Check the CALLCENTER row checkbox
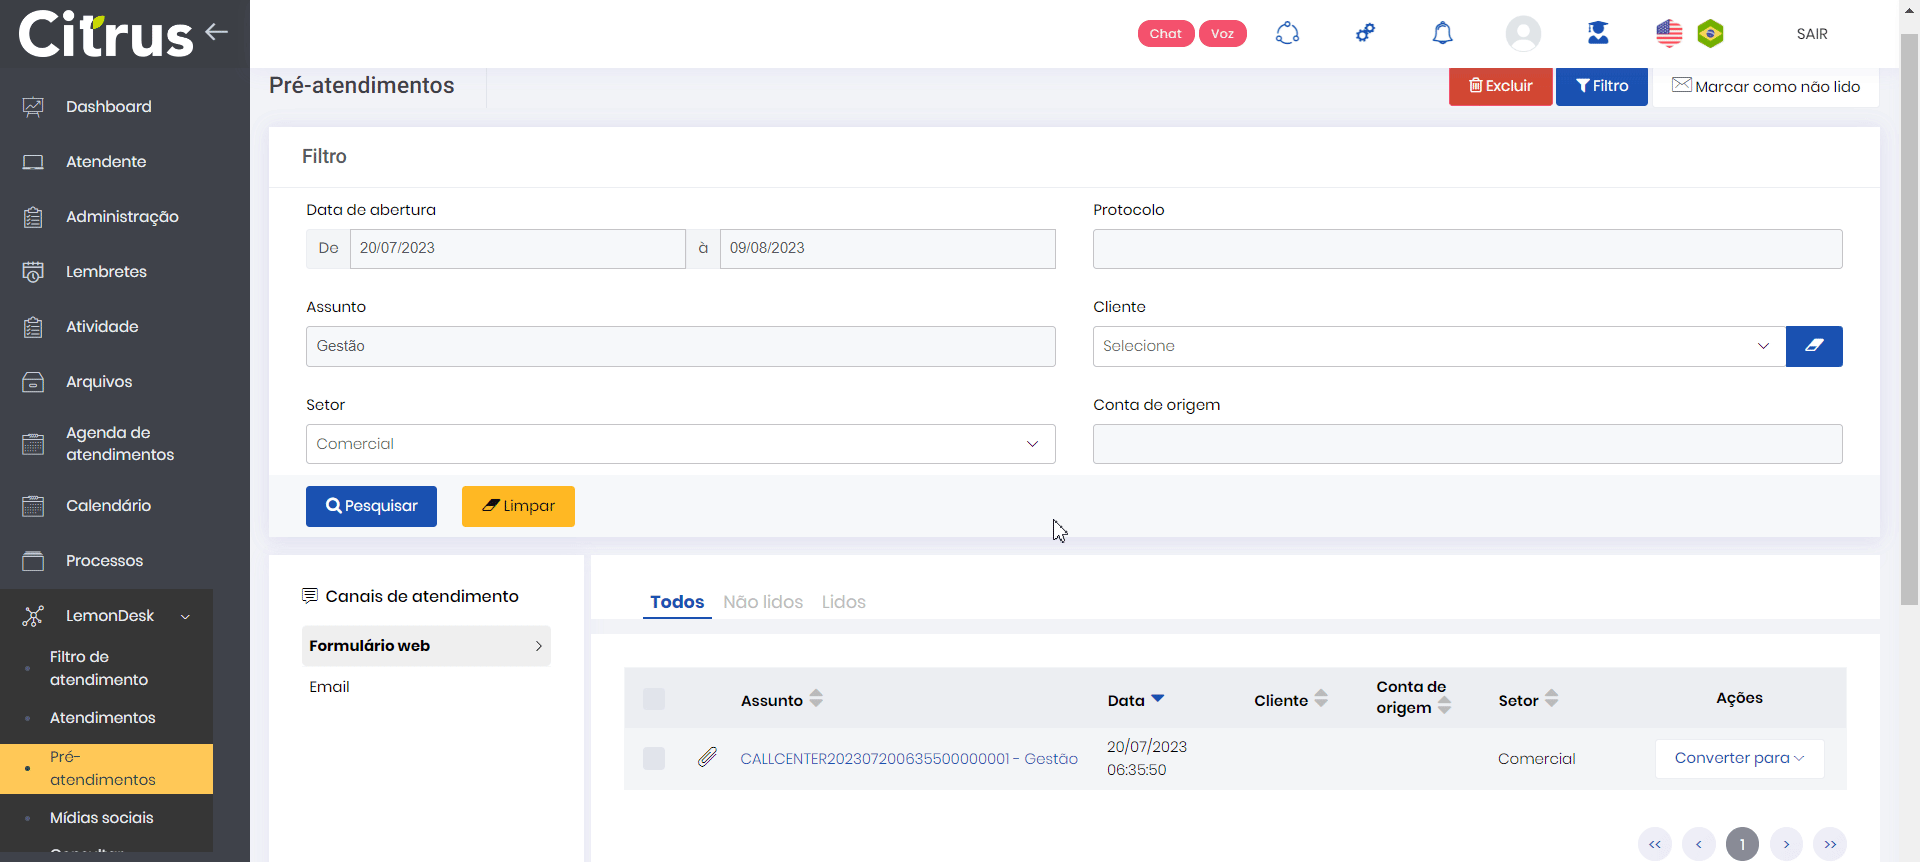 (654, 758)
